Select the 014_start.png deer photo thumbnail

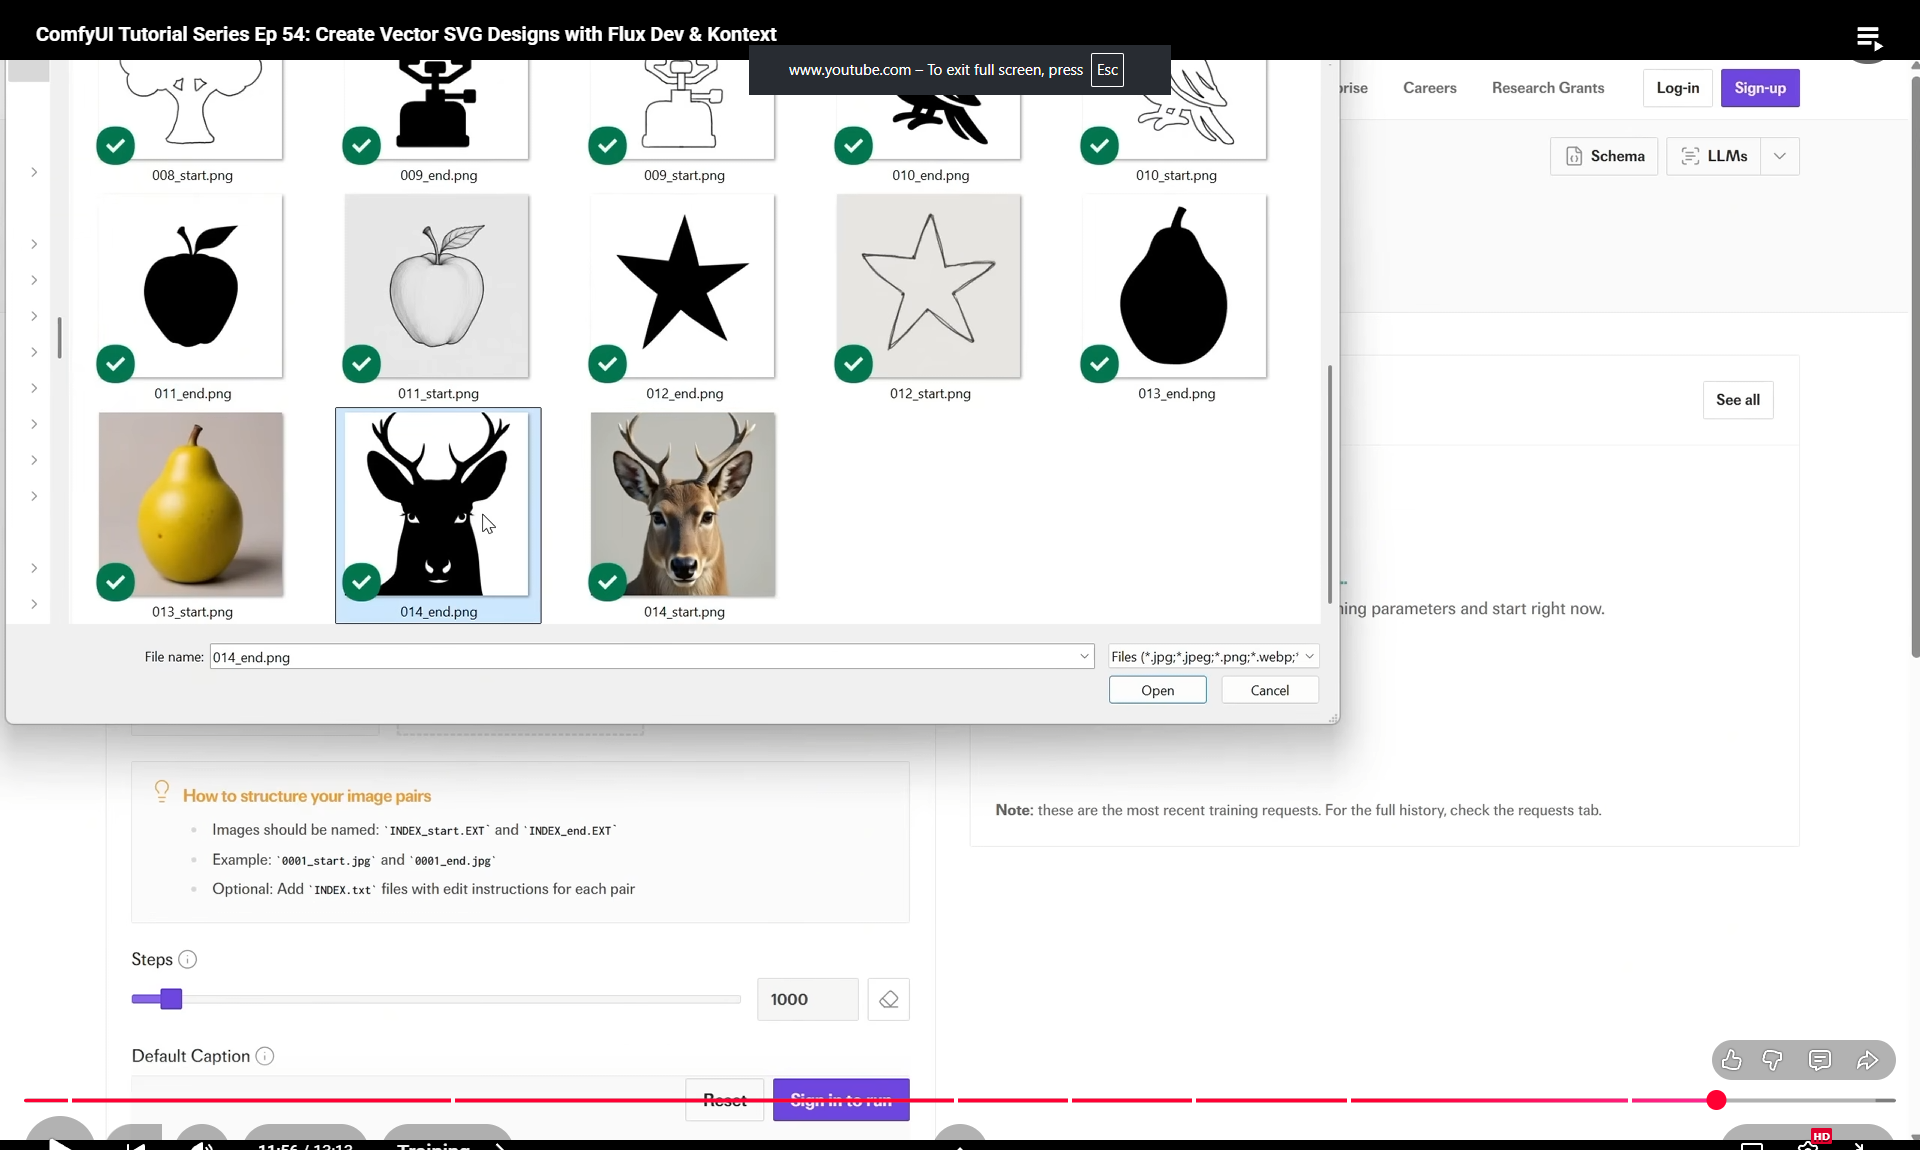683,505
